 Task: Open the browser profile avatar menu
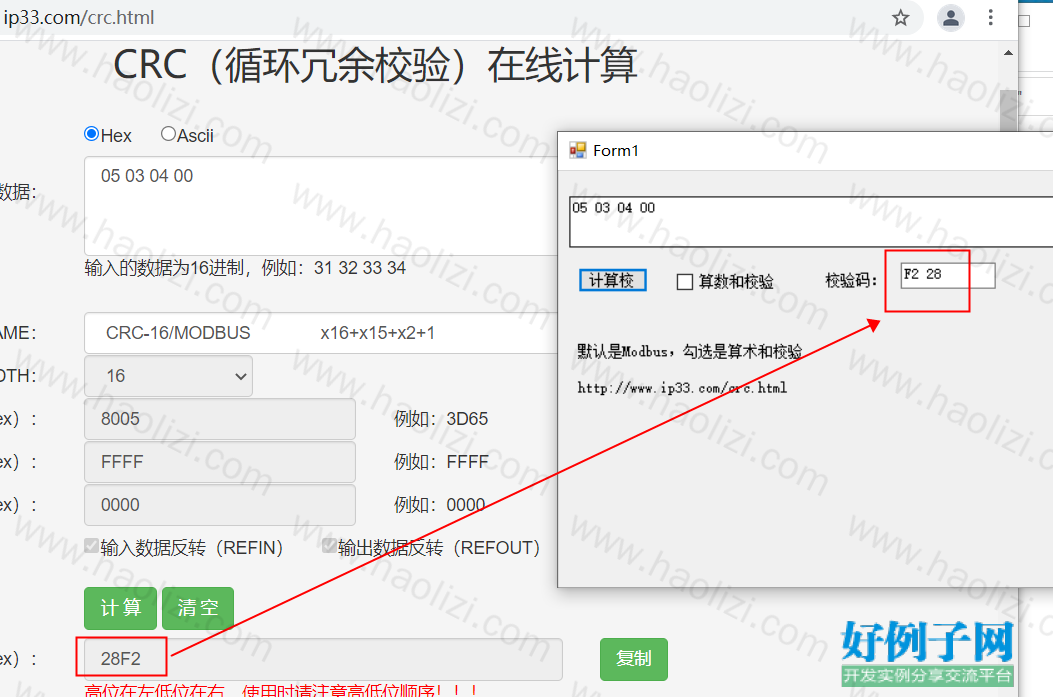[x=951, y=17]
